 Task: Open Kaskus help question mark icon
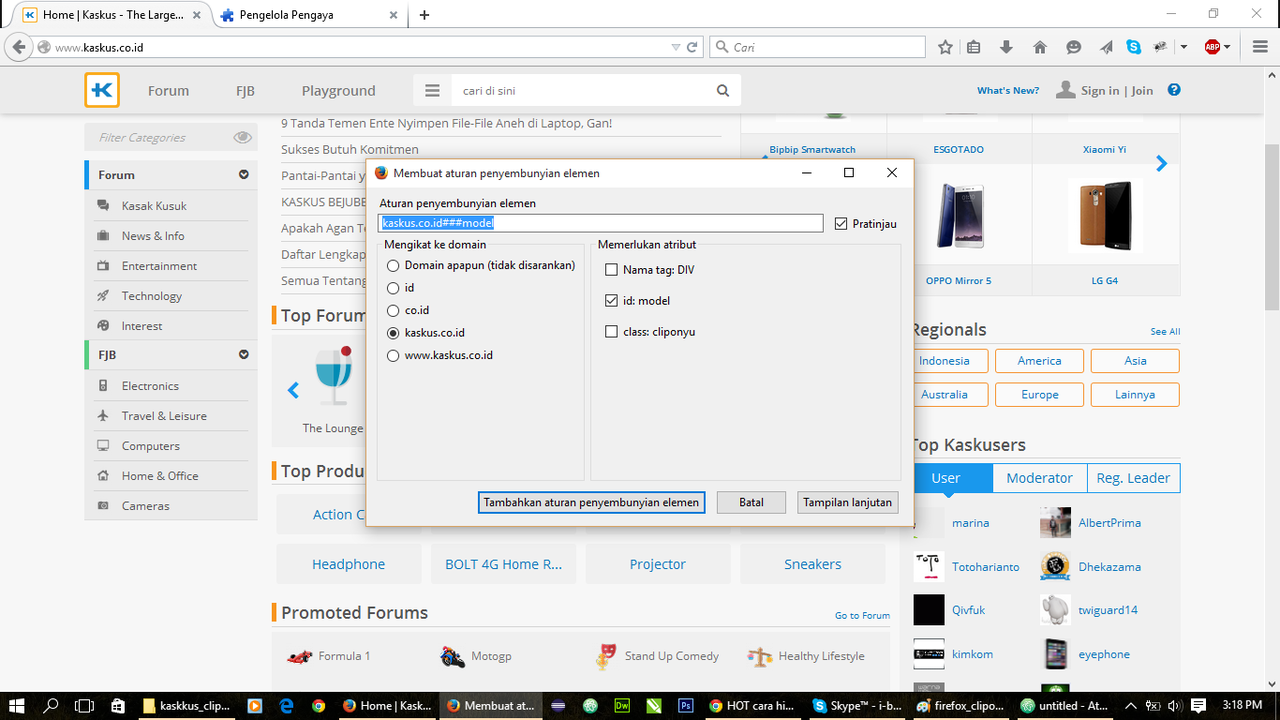[x=1174, y=90]
